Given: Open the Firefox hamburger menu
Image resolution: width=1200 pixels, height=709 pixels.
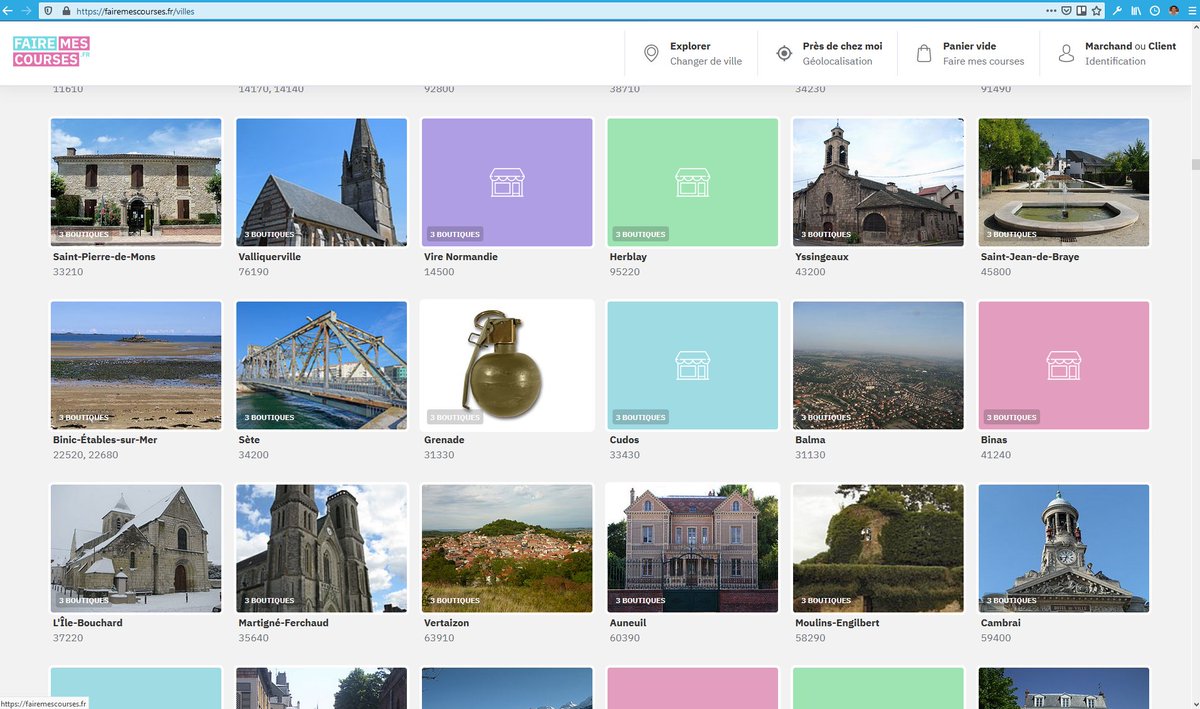Looking at the screenshot, I should pyautogui.click(x=1191, y=10).
